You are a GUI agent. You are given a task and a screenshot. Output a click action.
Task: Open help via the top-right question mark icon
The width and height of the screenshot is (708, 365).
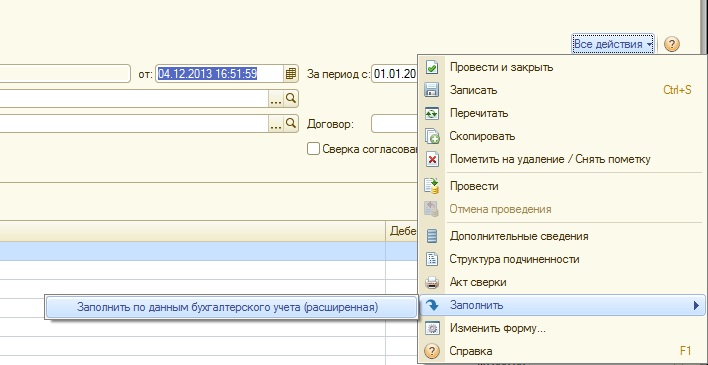pos(672,44)
